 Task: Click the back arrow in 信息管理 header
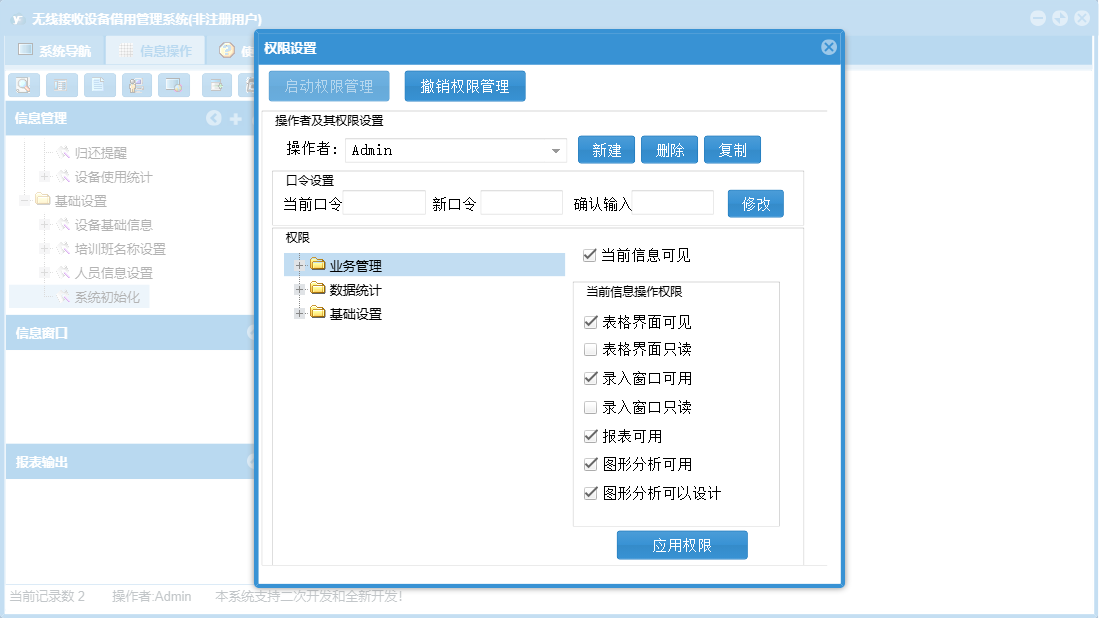click(x=214, y=118)
